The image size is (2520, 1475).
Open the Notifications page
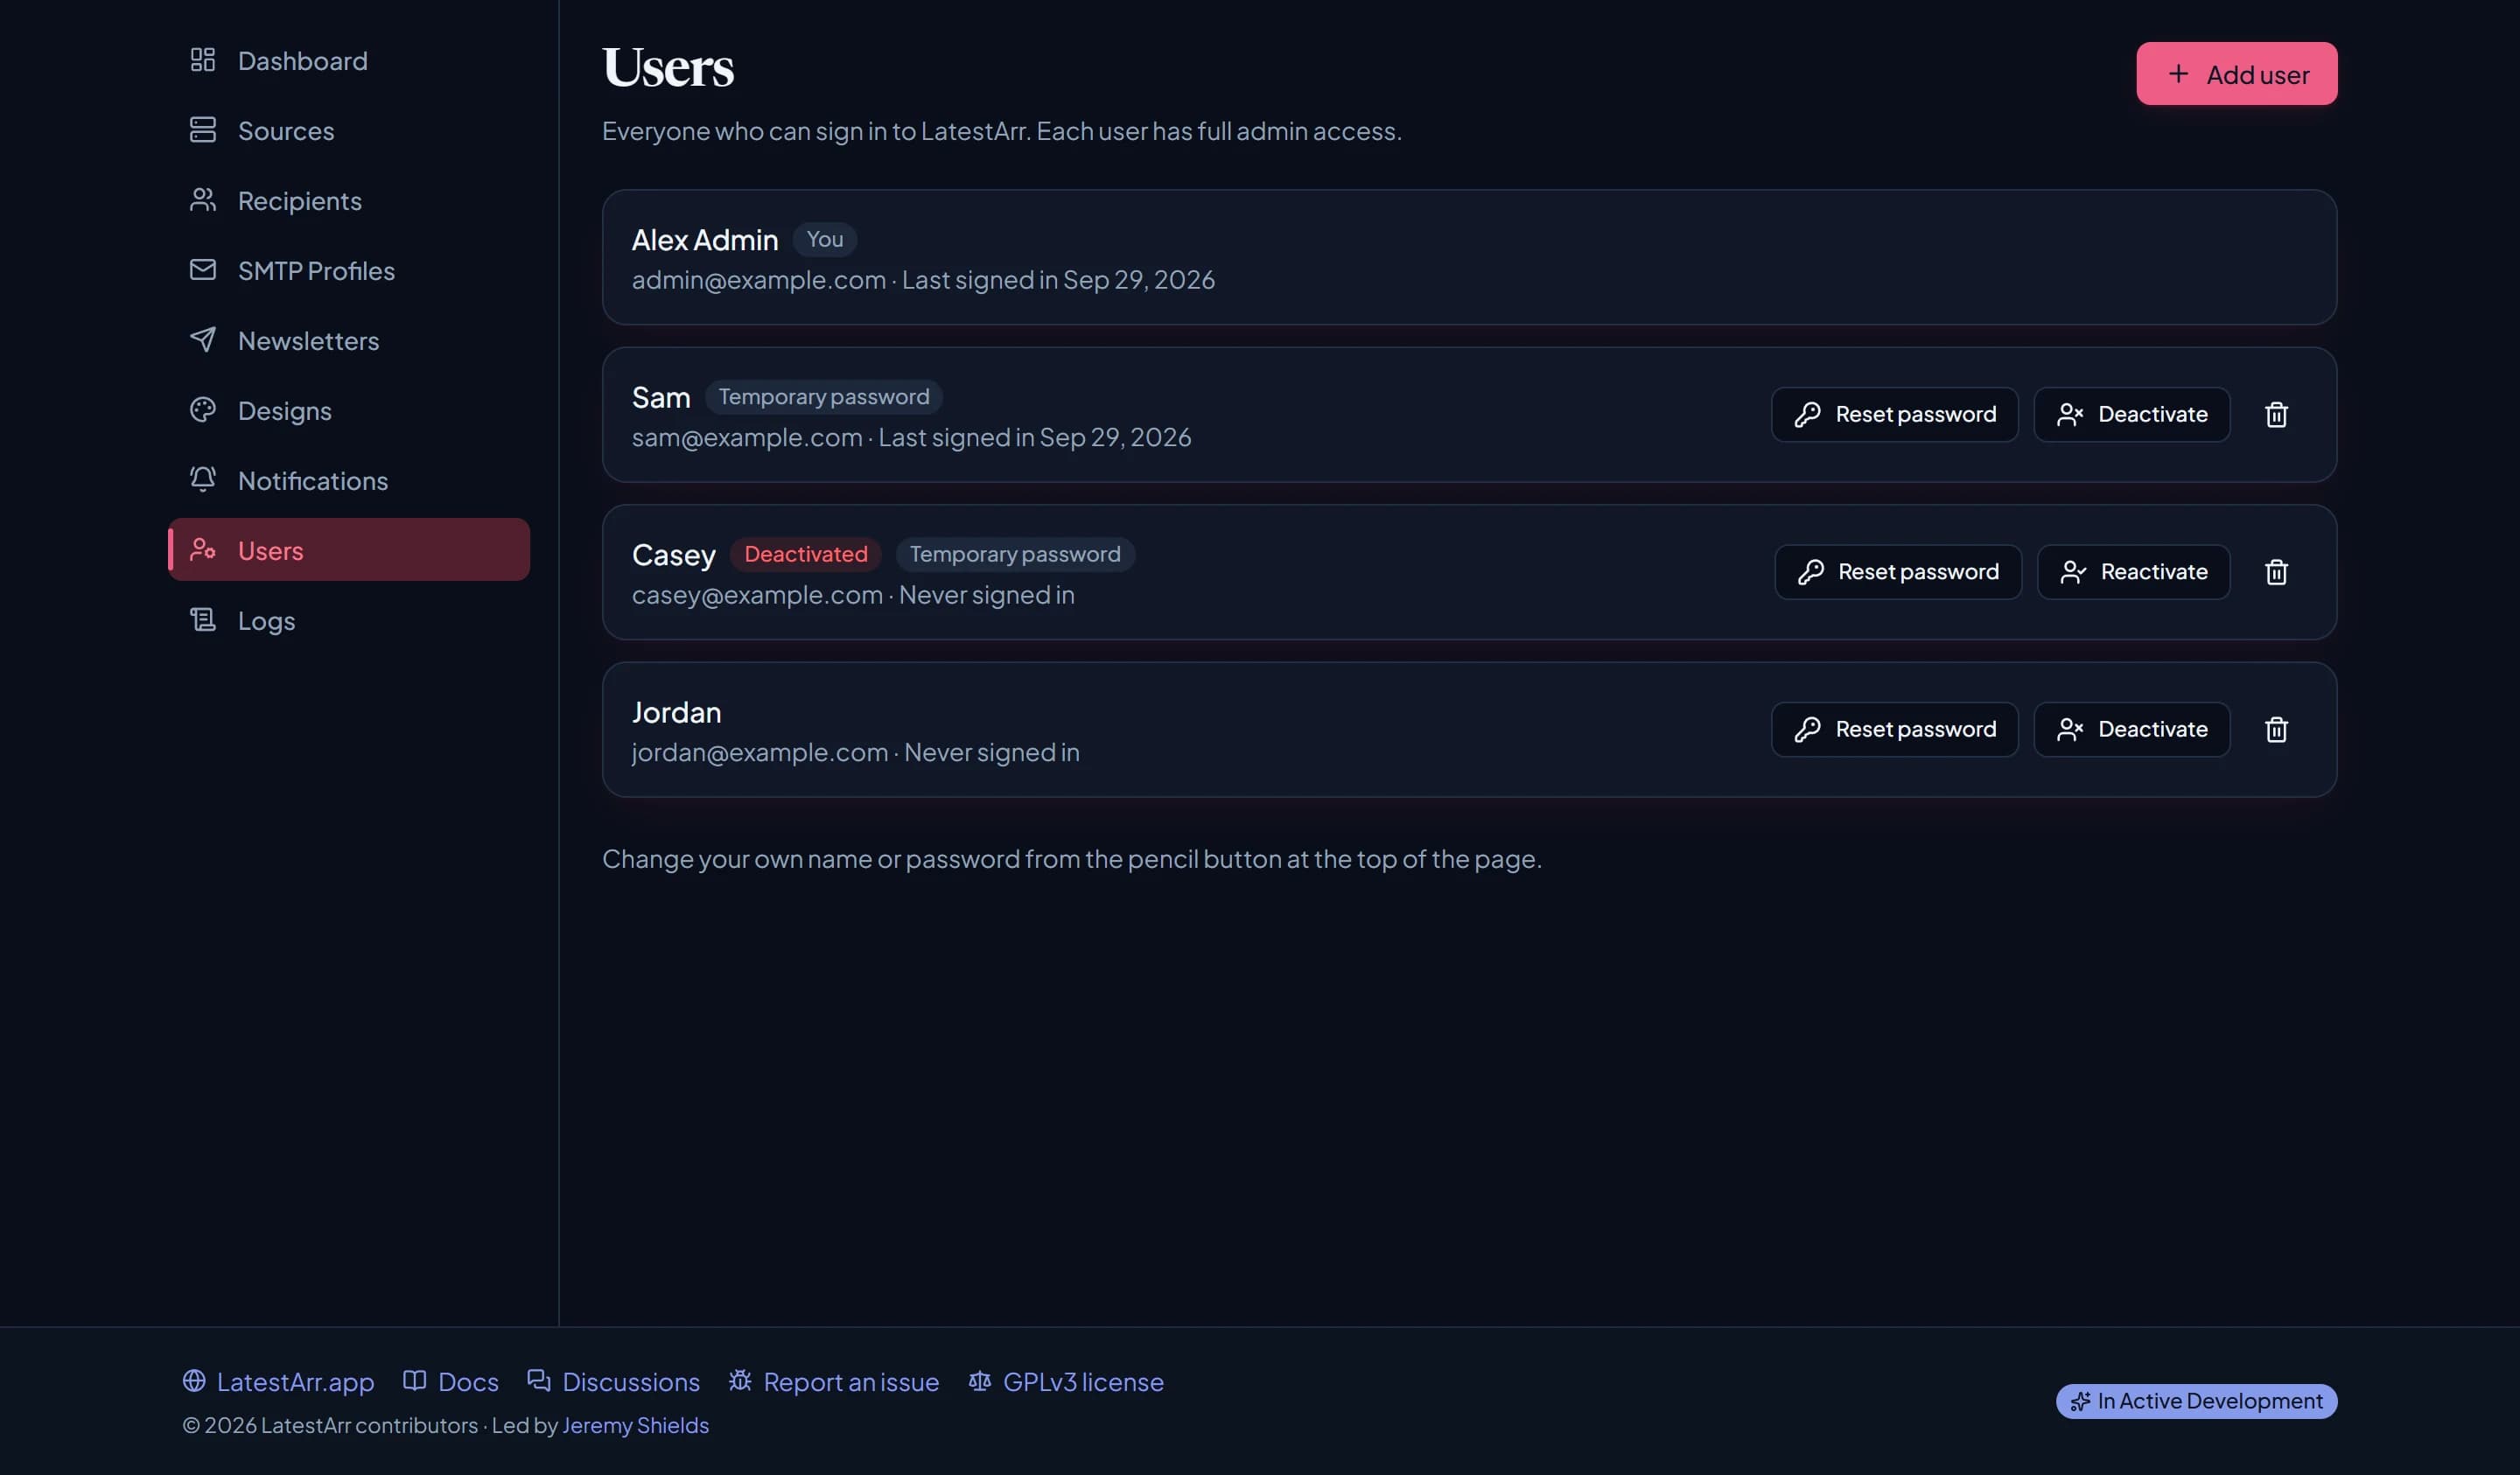pyautogui.click(x=349, y=480)
